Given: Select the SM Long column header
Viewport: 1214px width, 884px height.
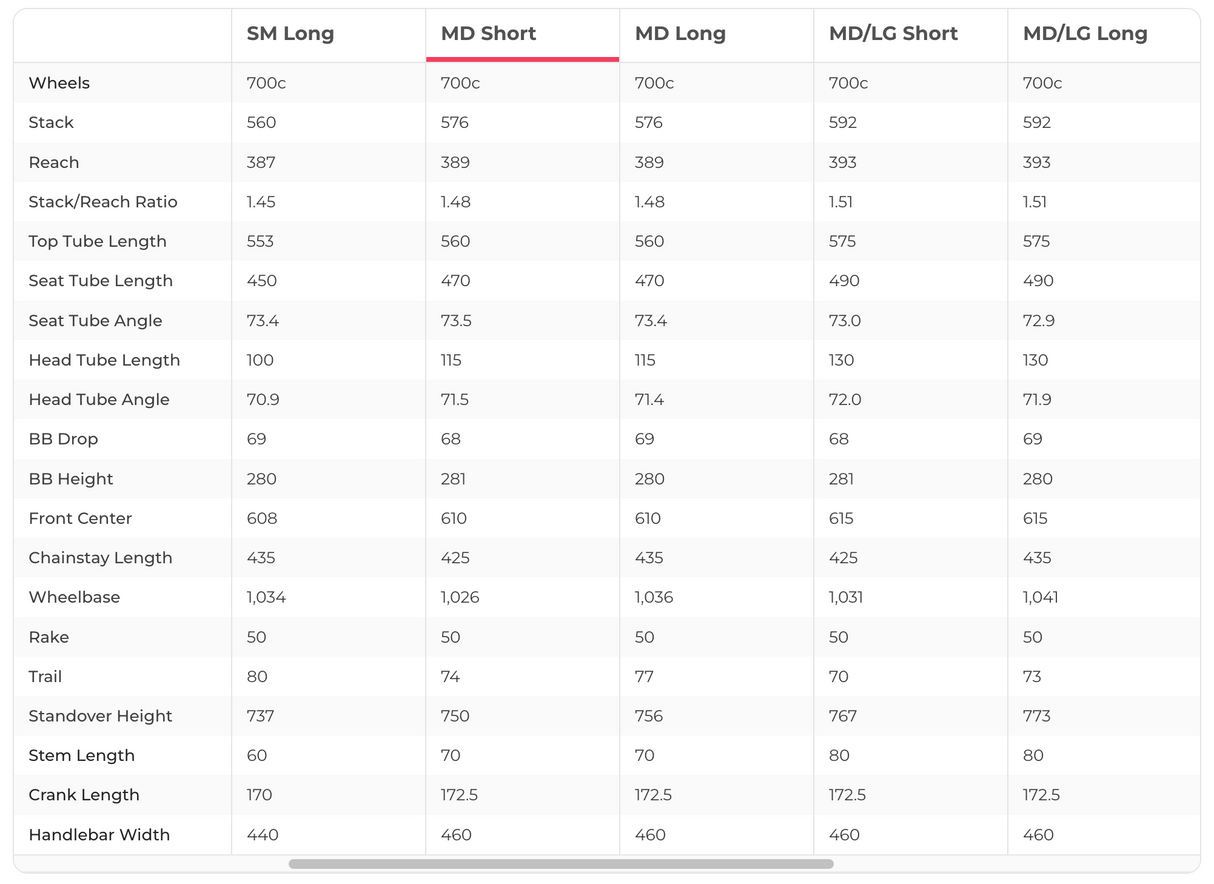Looking at the screenshot, I should 290,34.
